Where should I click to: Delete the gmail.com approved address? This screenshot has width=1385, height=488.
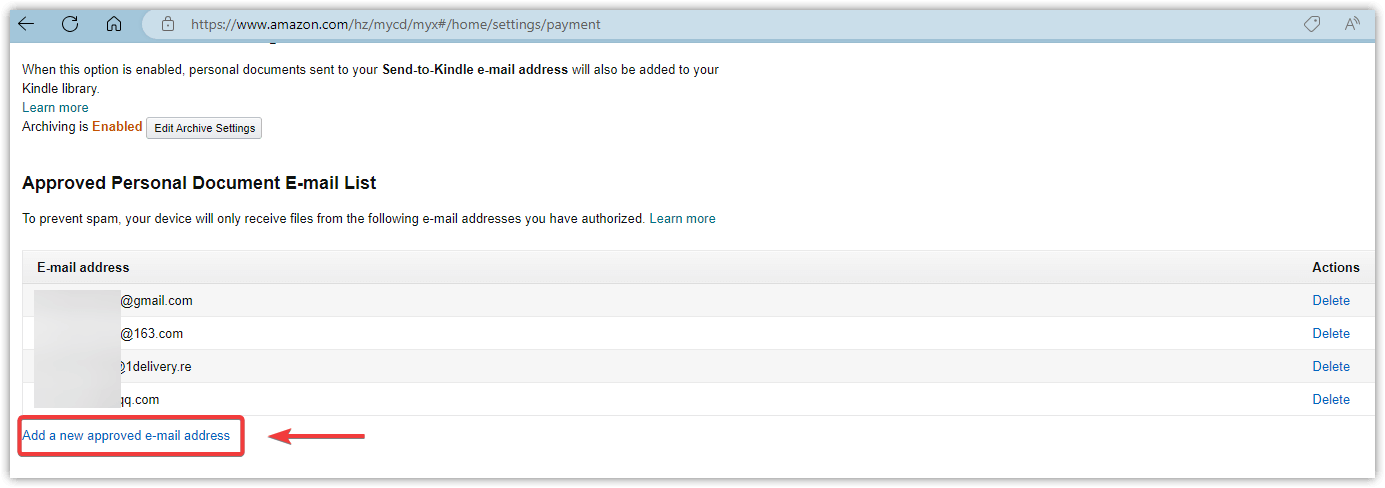[1330, 300]
